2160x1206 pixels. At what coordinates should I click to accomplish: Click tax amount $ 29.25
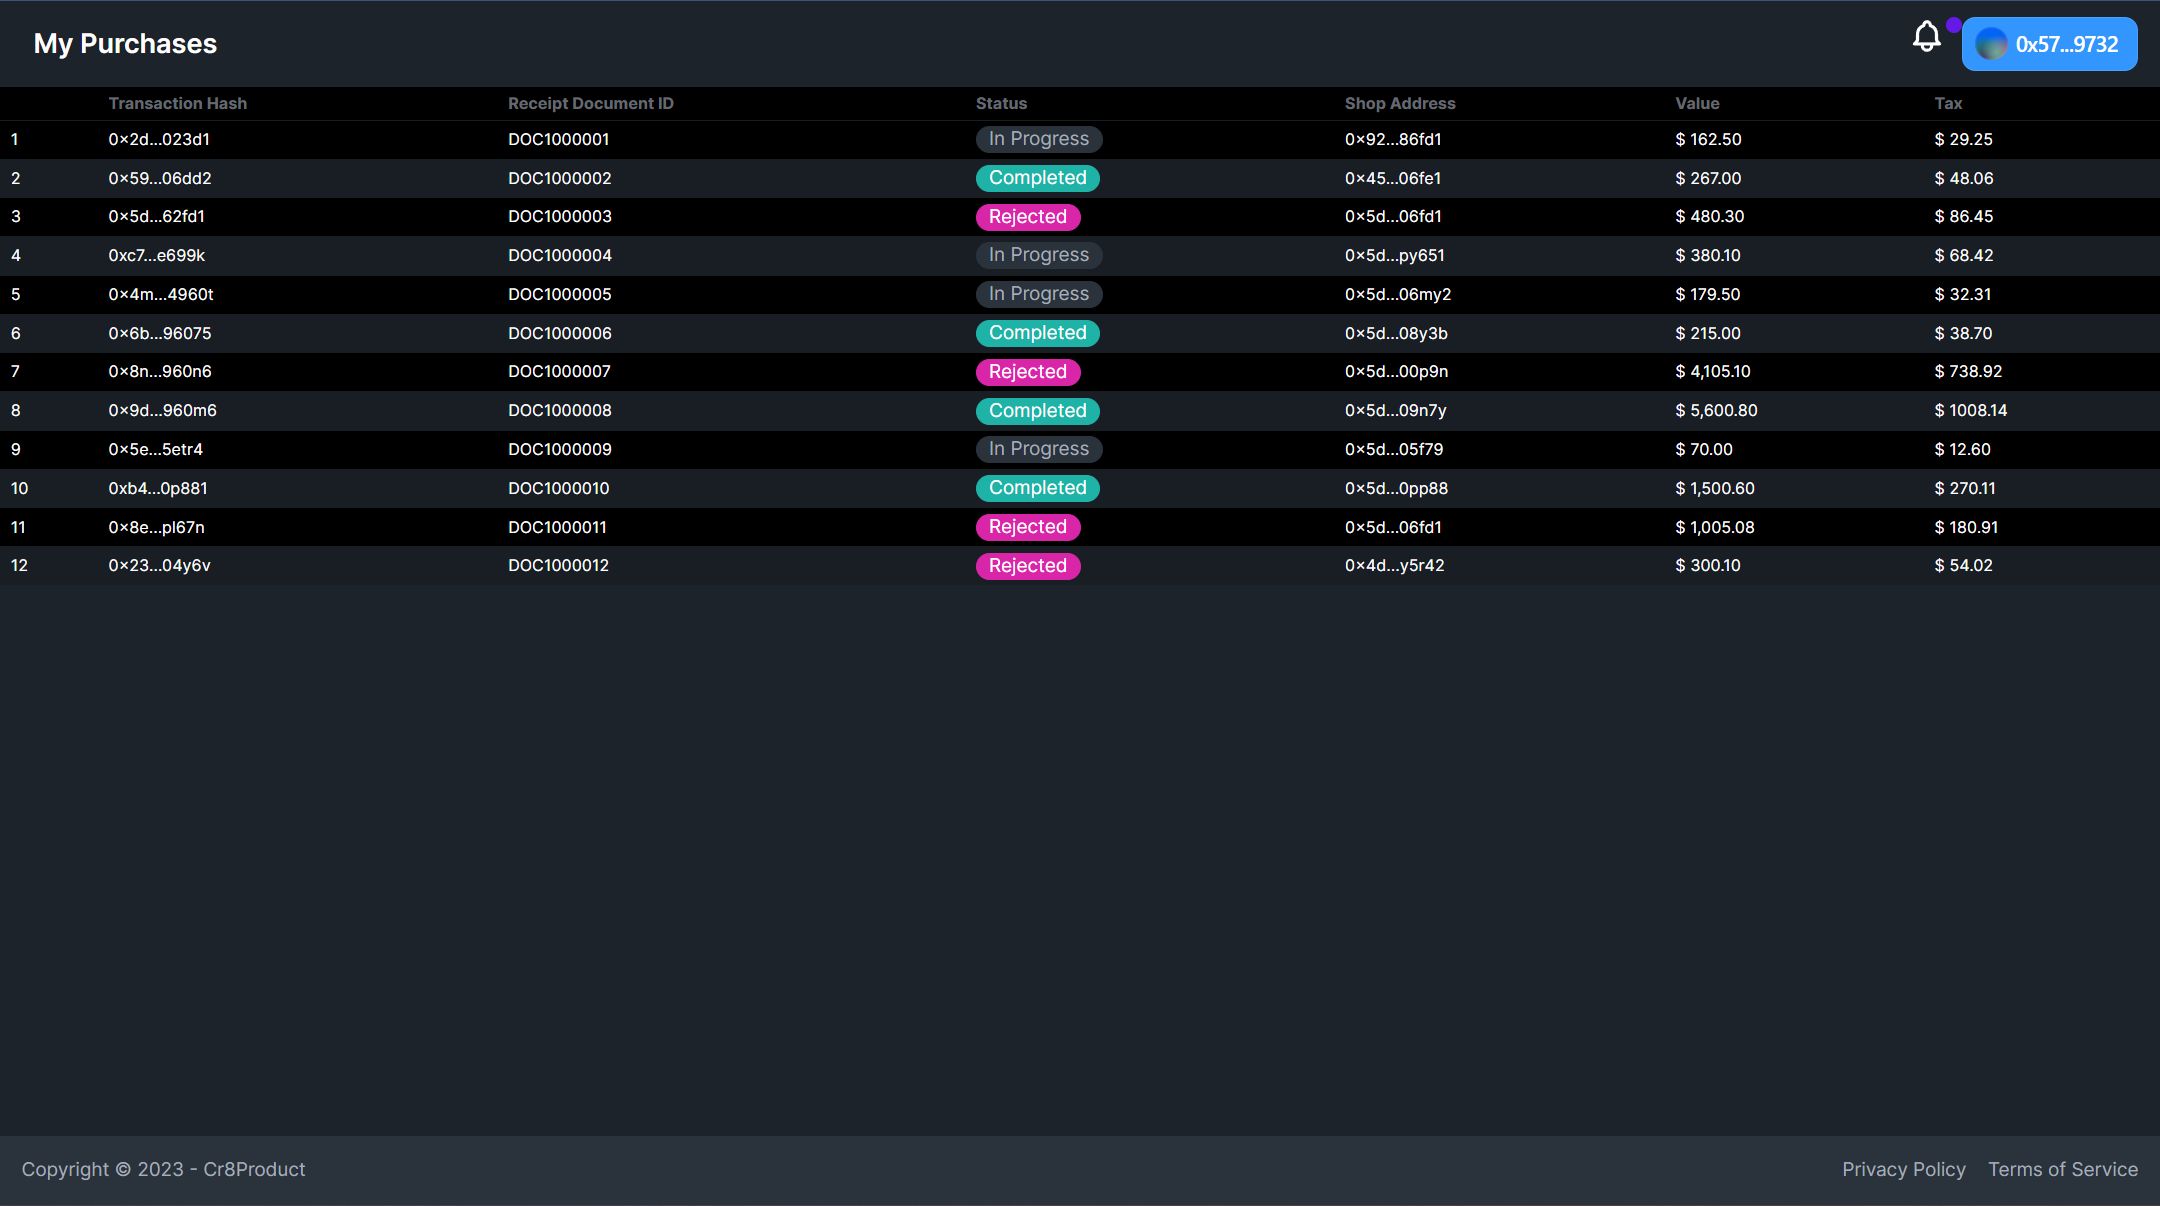1963,139
